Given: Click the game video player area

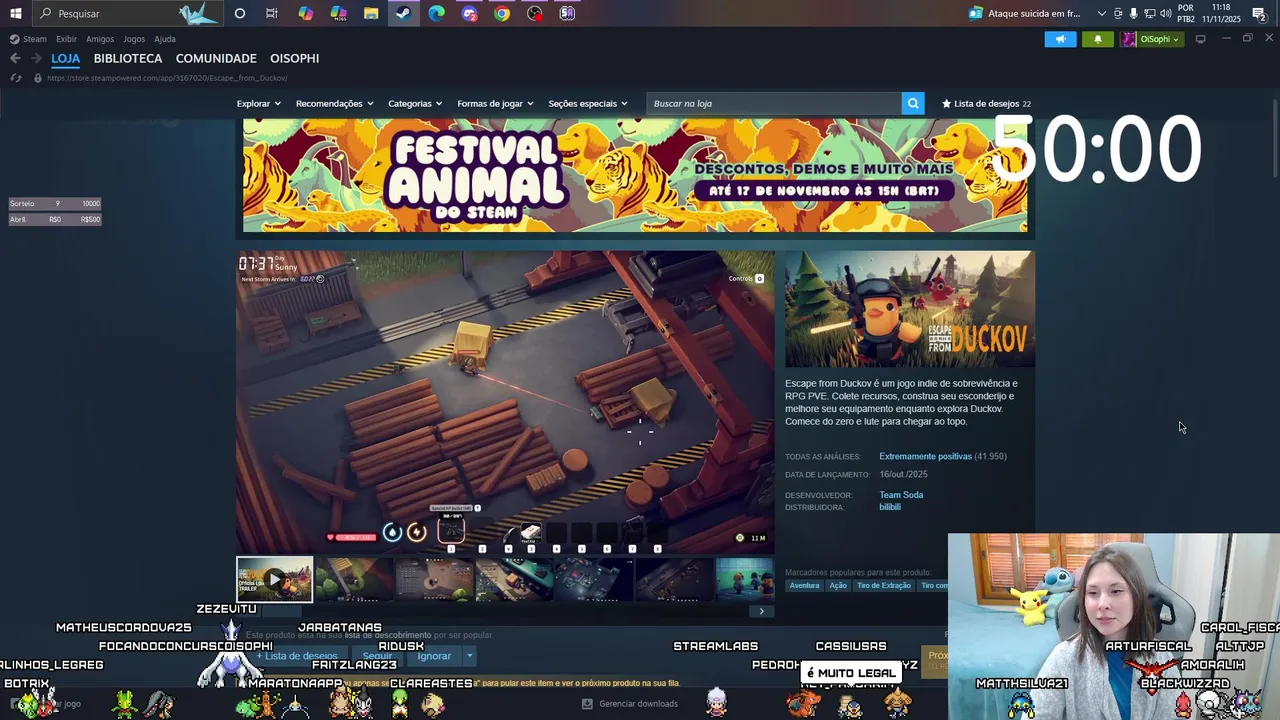Looking at the screenshot, I should point(505,402).
